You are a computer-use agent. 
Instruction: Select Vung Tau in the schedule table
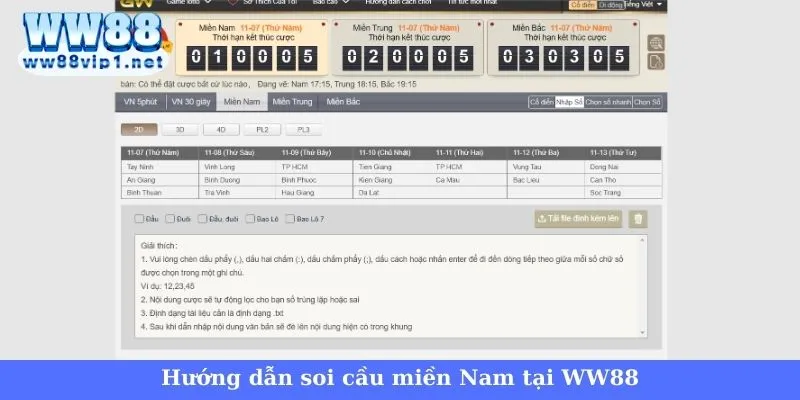tap(527, 167)
